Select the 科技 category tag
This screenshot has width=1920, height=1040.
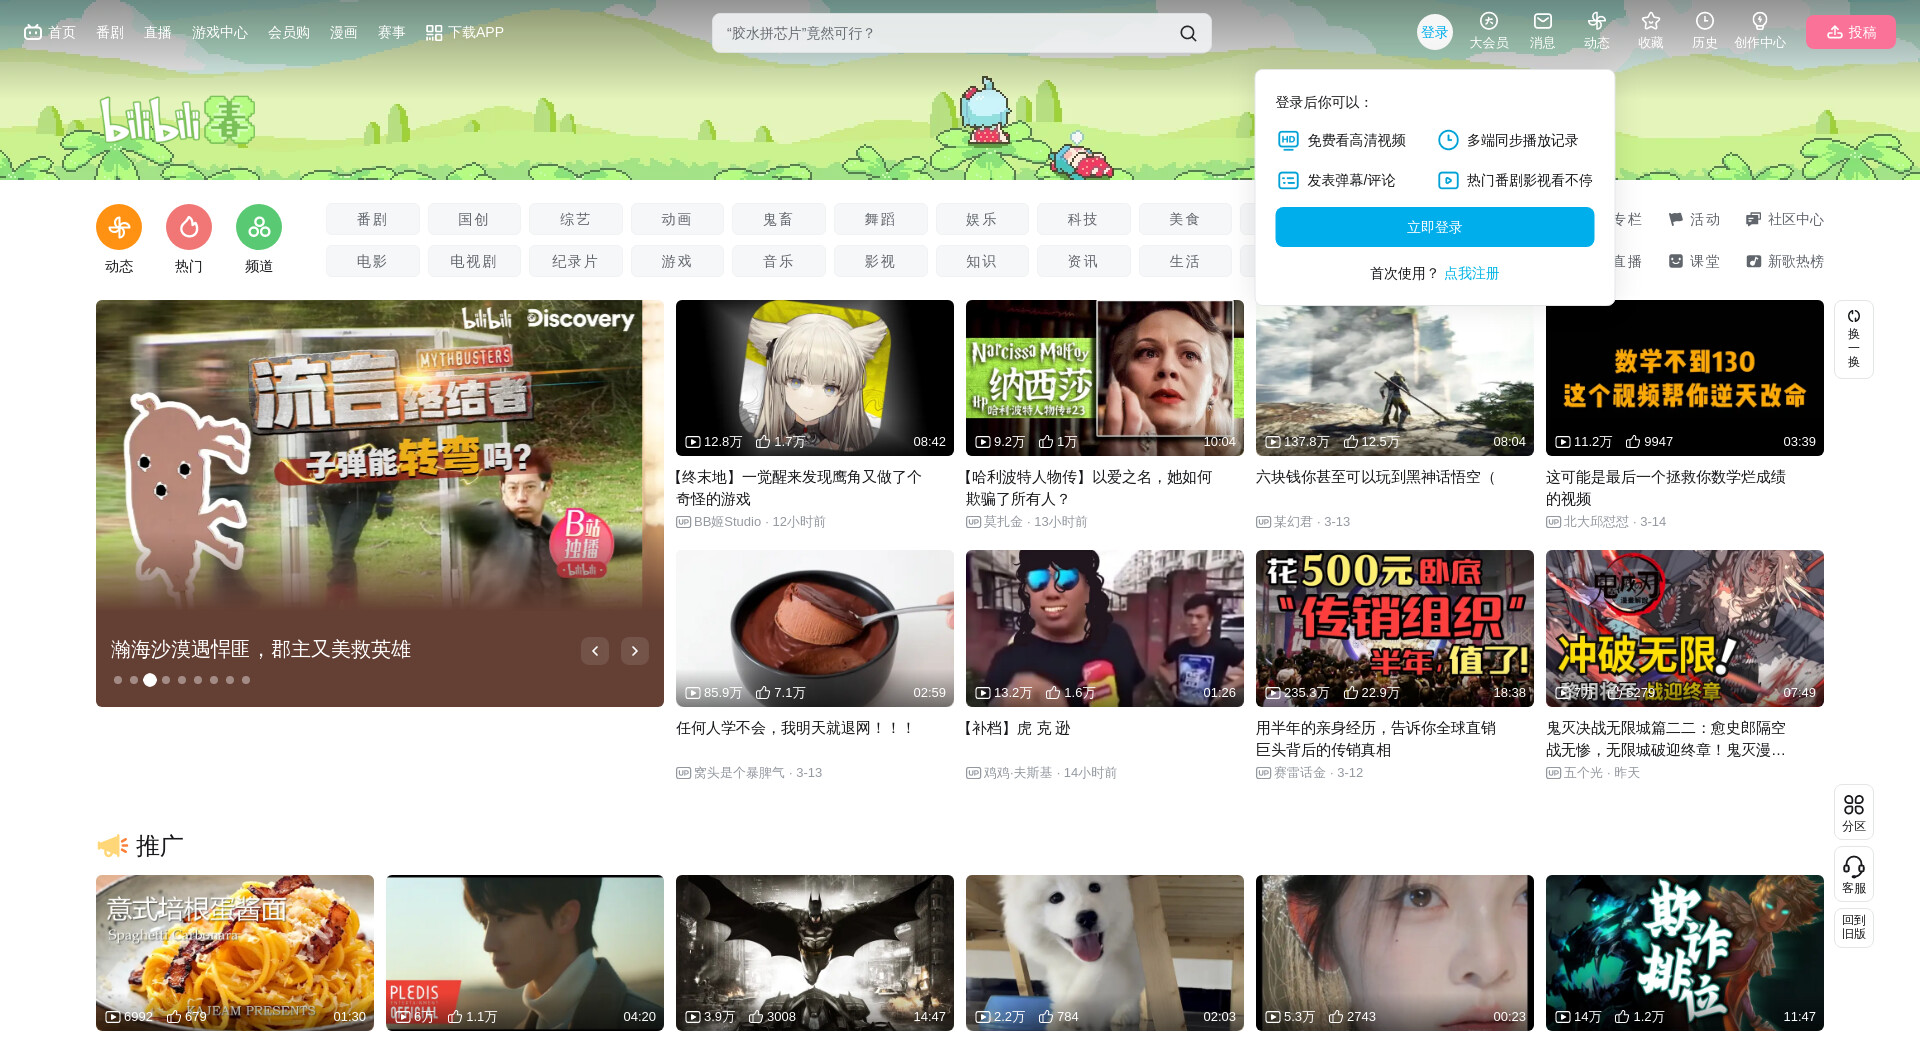[1083, 220]
